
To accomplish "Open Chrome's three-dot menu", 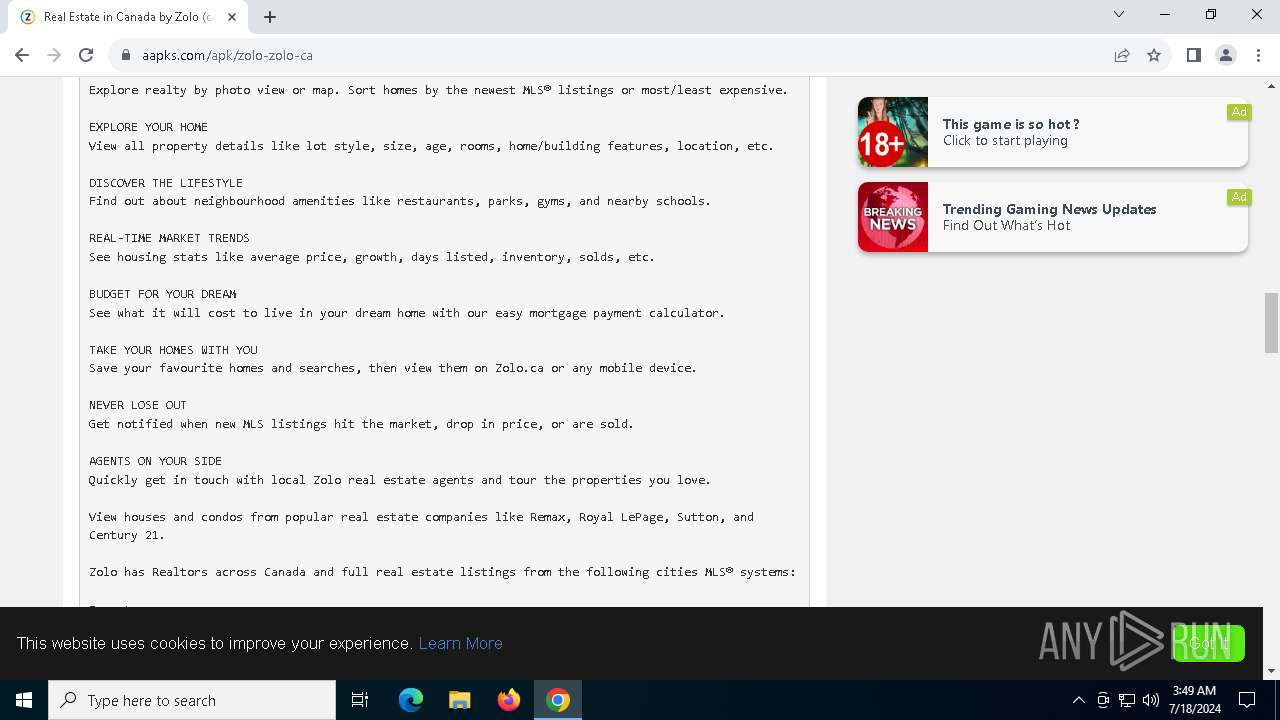I will point(1257,55).
